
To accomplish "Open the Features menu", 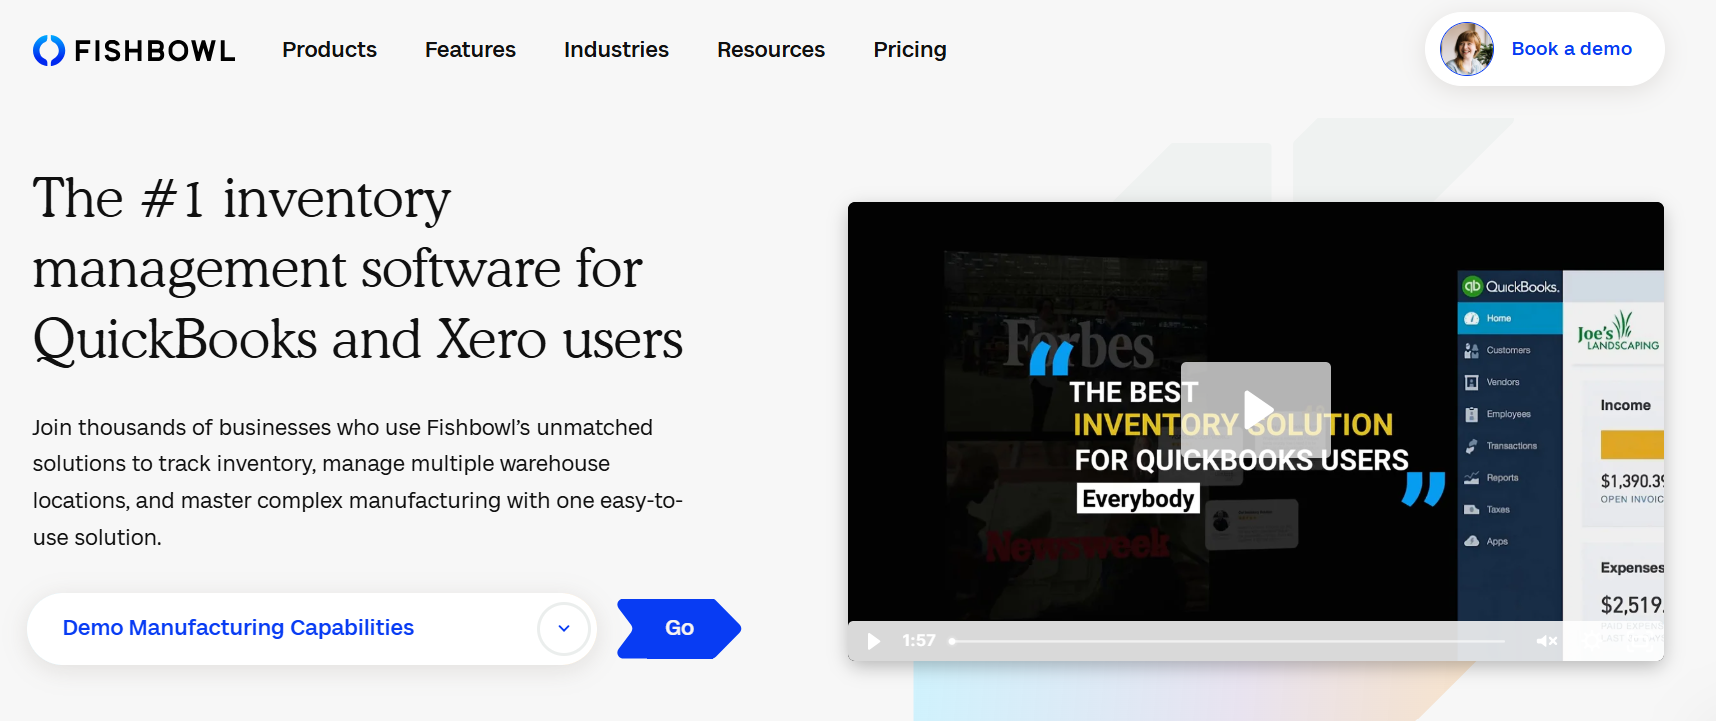I will coord(470,50).
